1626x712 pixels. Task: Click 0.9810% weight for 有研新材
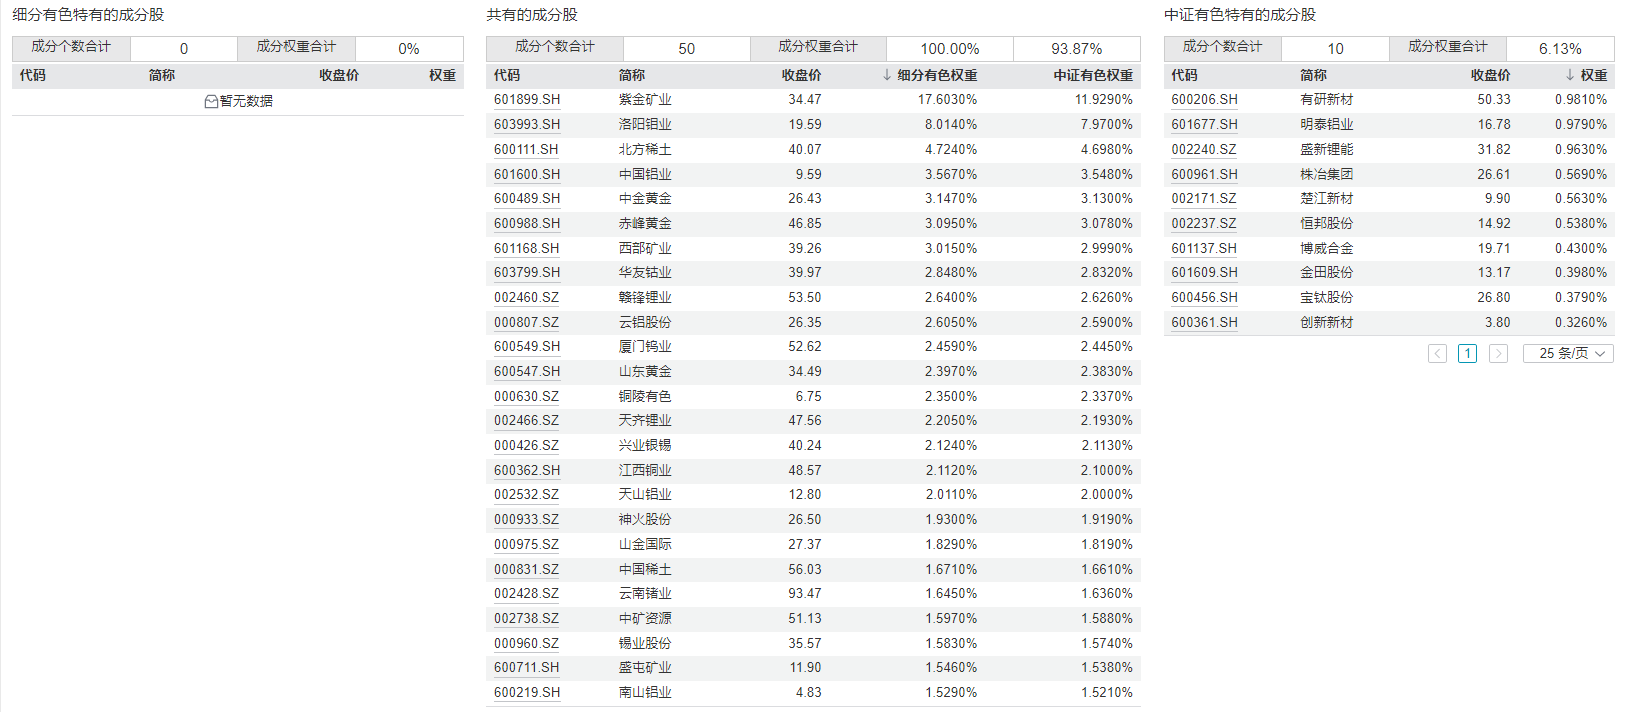[x=1581, y=100]
